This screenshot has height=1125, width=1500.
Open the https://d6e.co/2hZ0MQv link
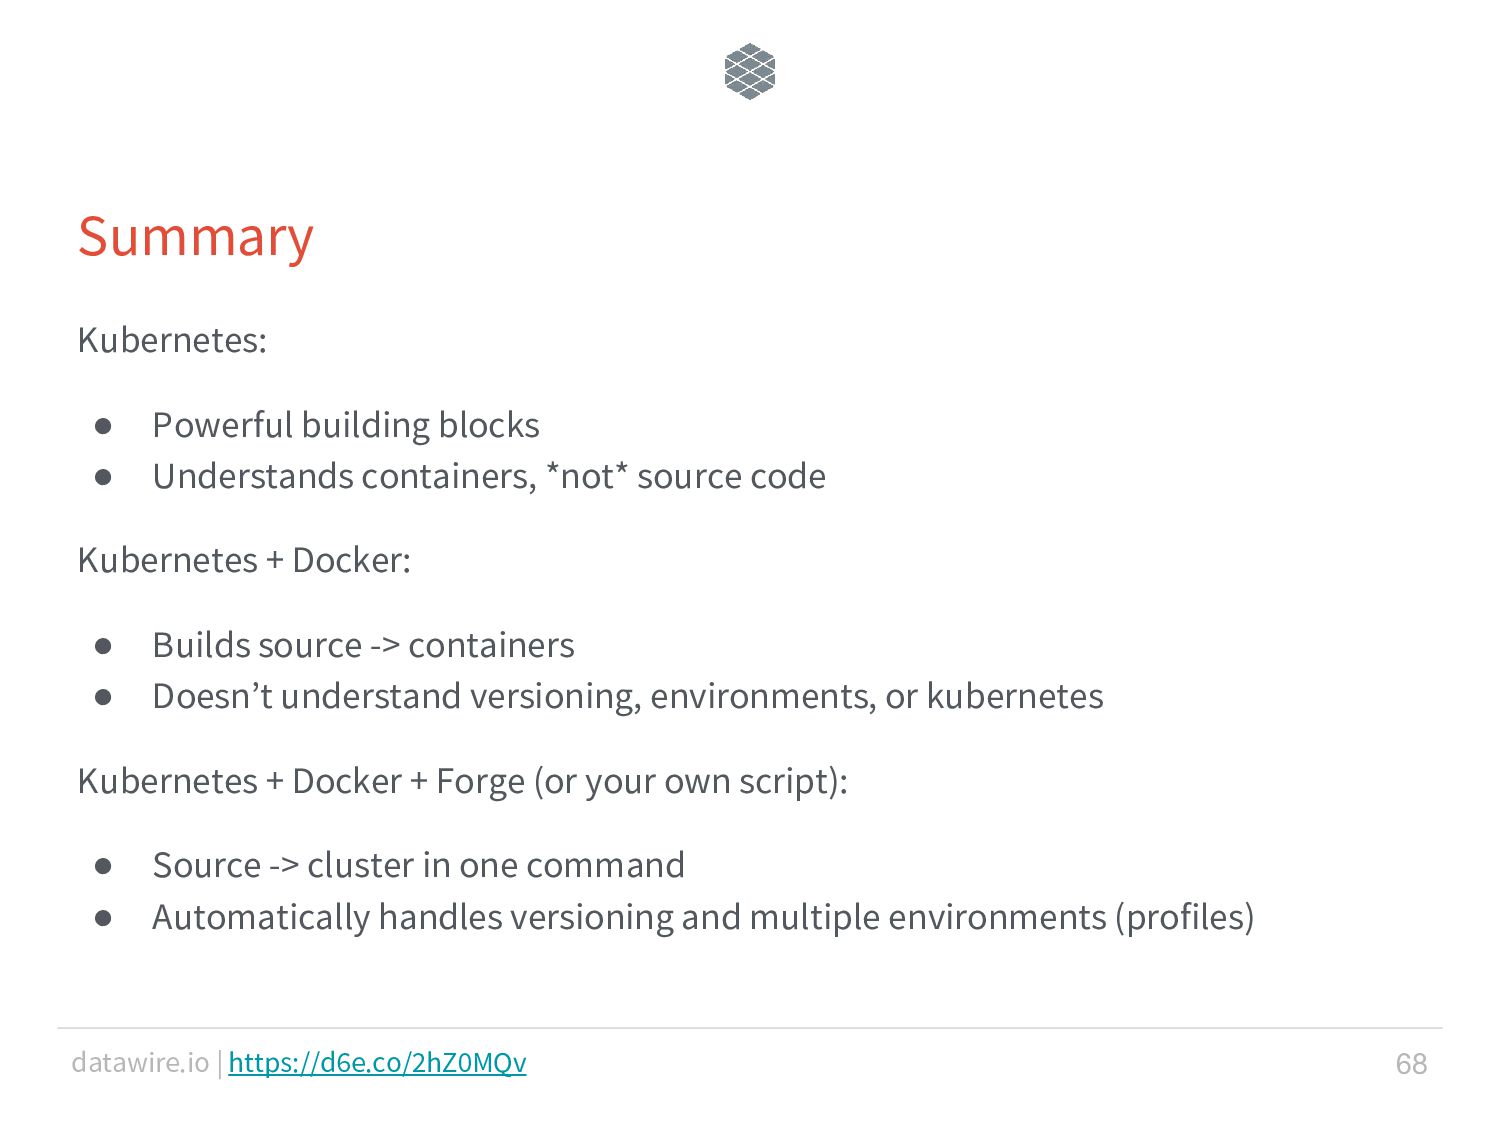[377, 1062]
